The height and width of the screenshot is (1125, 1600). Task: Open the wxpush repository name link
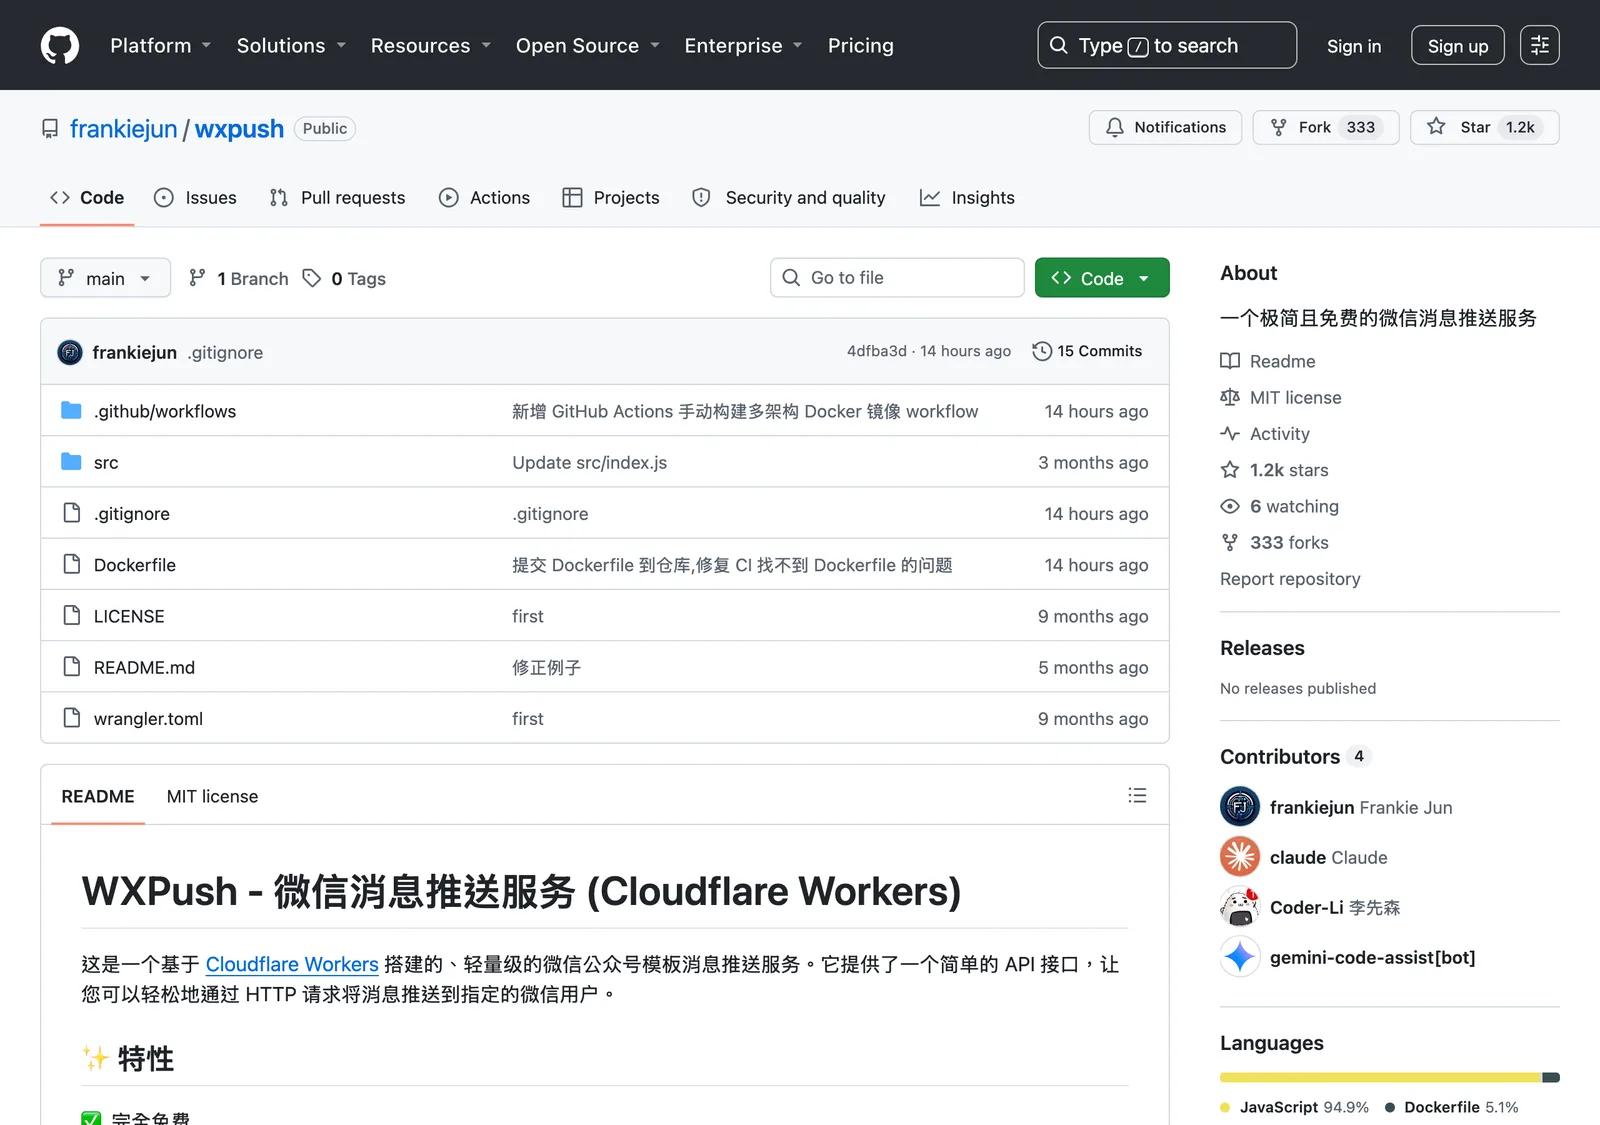click(239, 129)
